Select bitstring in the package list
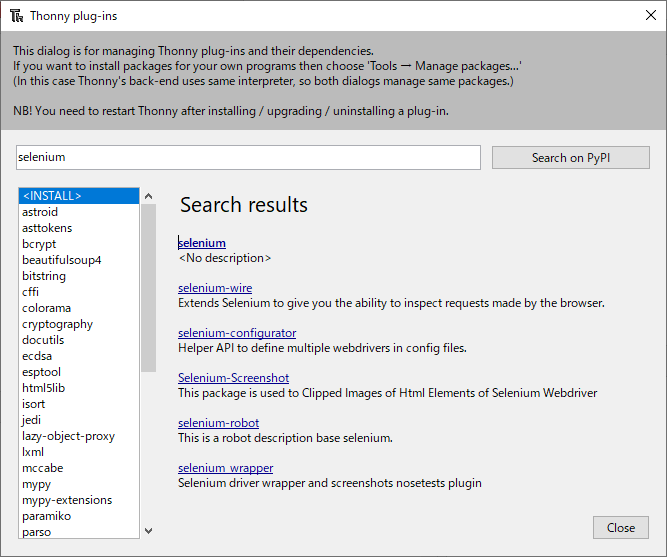This screenshot has height=557, width=667. tap(79, 276)
